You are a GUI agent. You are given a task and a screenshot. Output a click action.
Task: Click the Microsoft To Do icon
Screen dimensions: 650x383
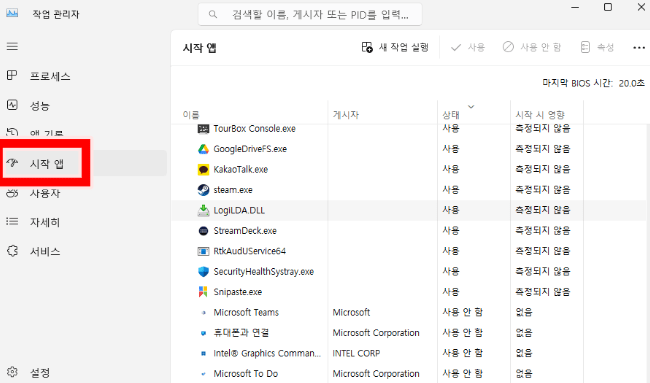(203, 373)
